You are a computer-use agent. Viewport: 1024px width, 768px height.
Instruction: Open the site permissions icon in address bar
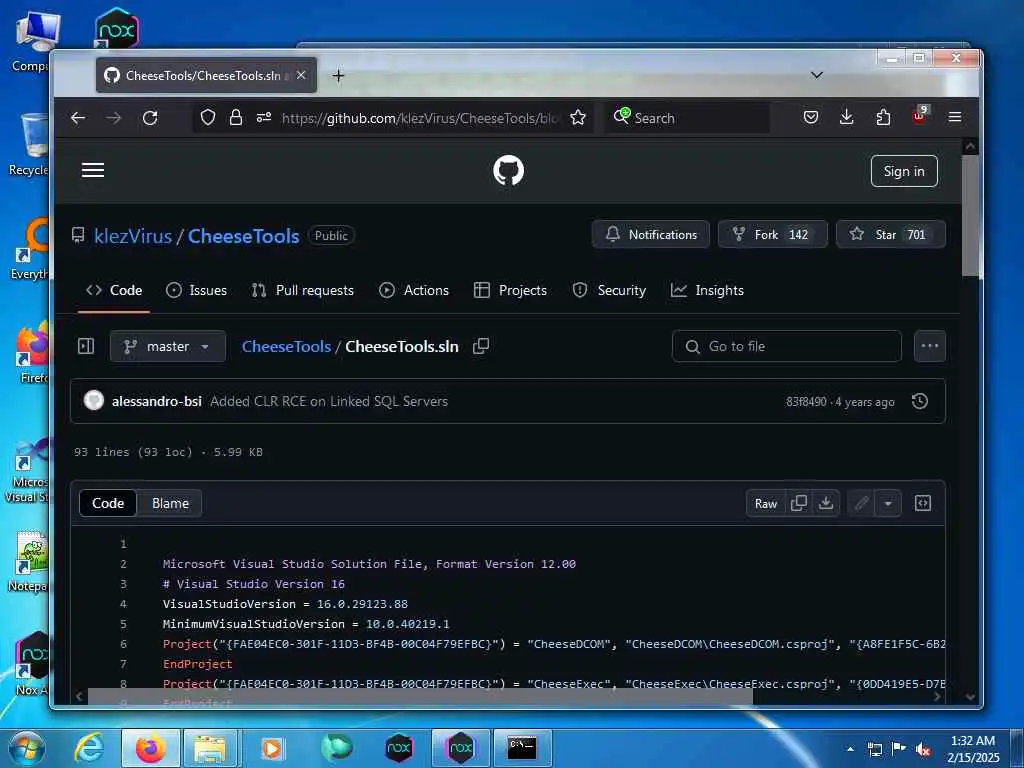tap(264, 118)
